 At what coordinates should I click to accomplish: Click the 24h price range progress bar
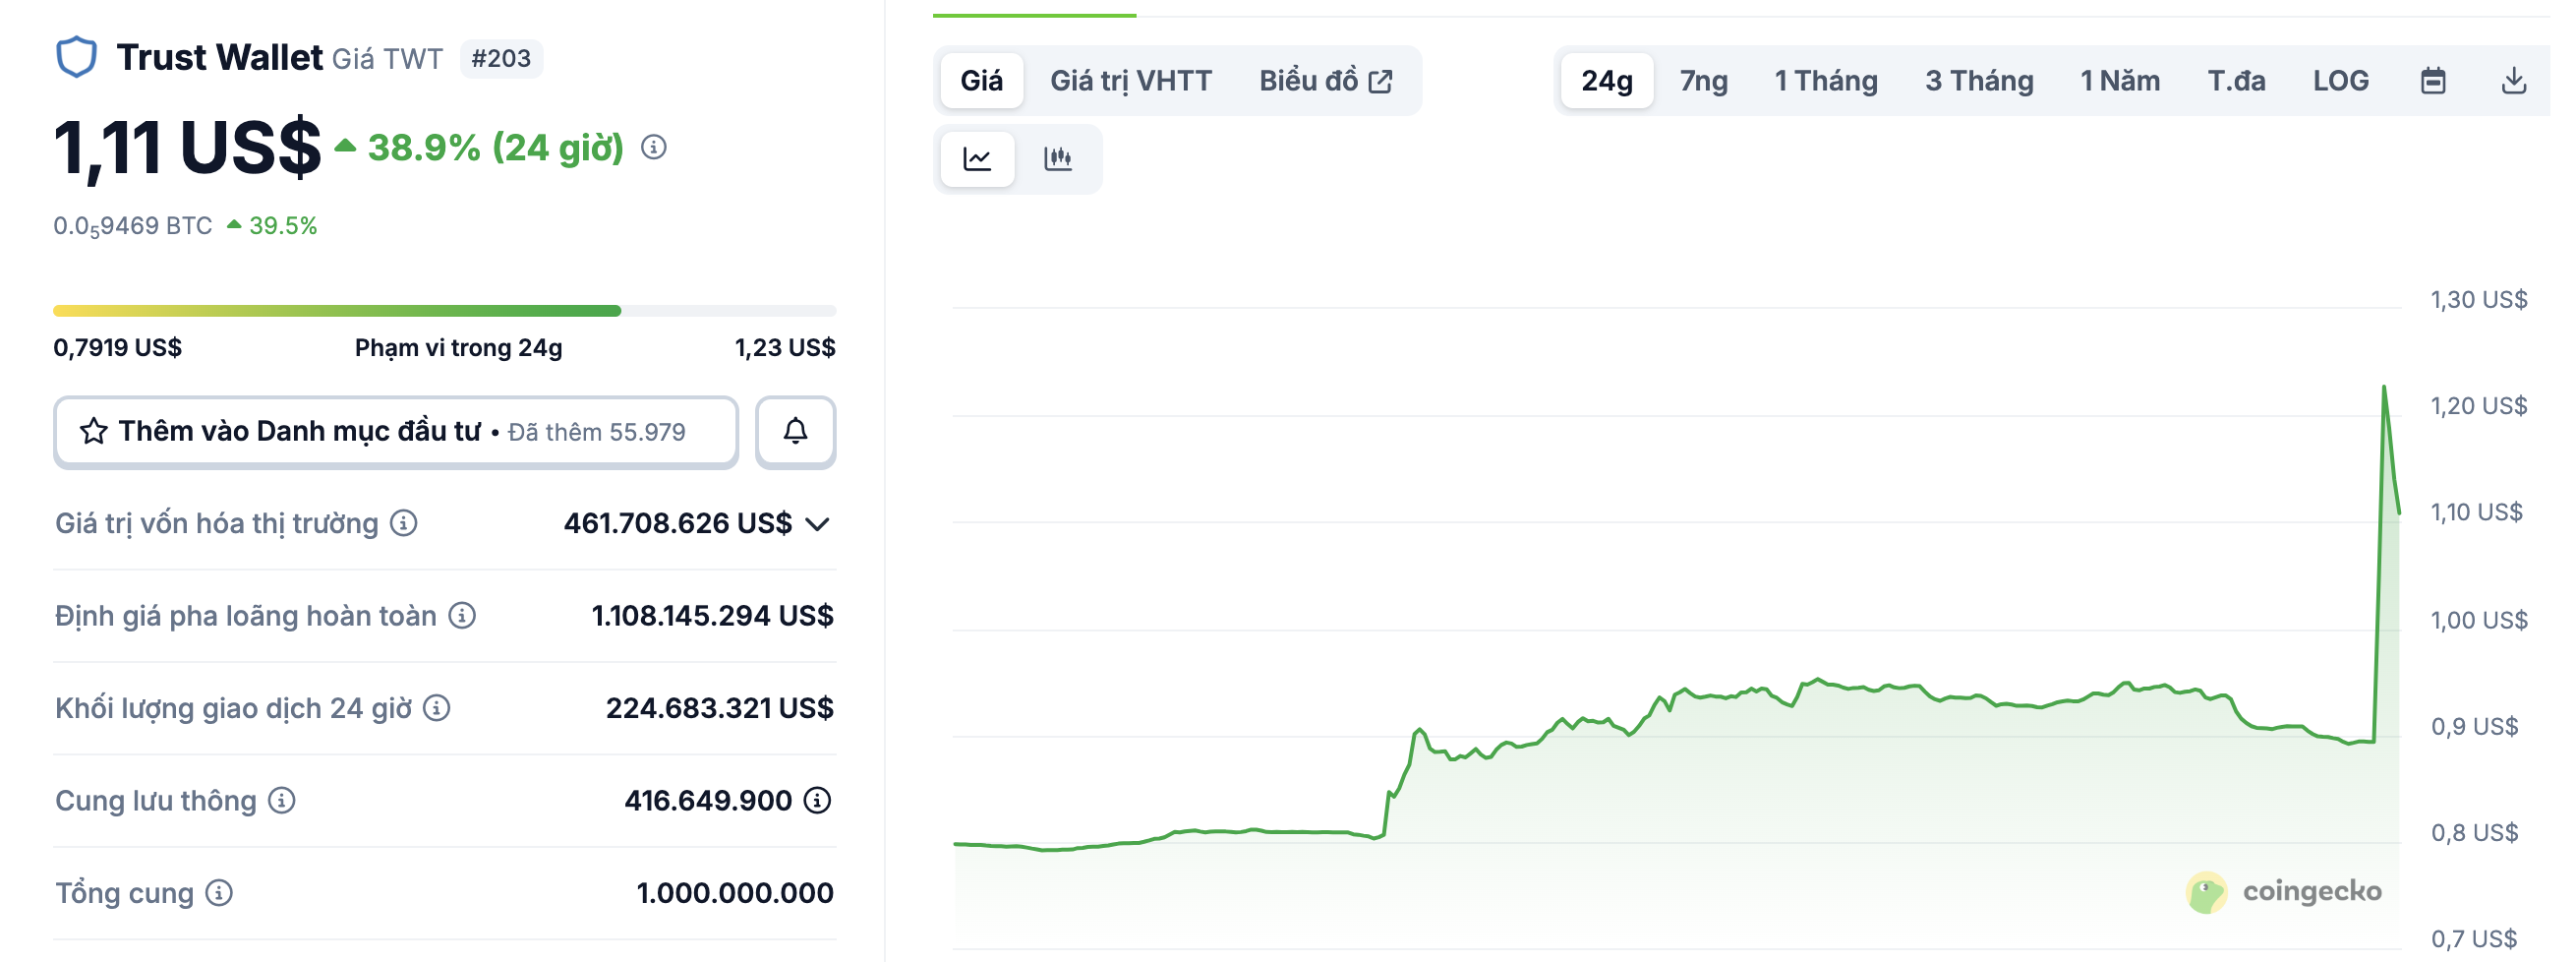pos(444,311)
